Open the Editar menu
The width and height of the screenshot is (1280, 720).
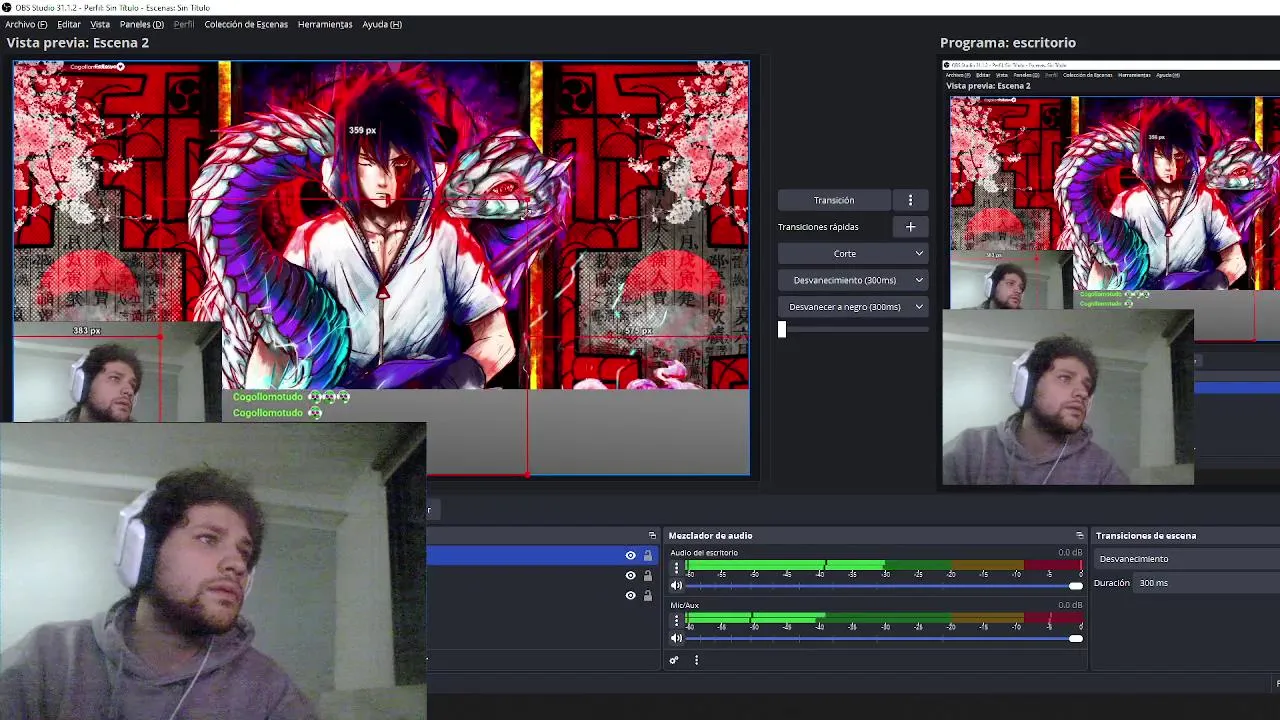coord(69,24)
